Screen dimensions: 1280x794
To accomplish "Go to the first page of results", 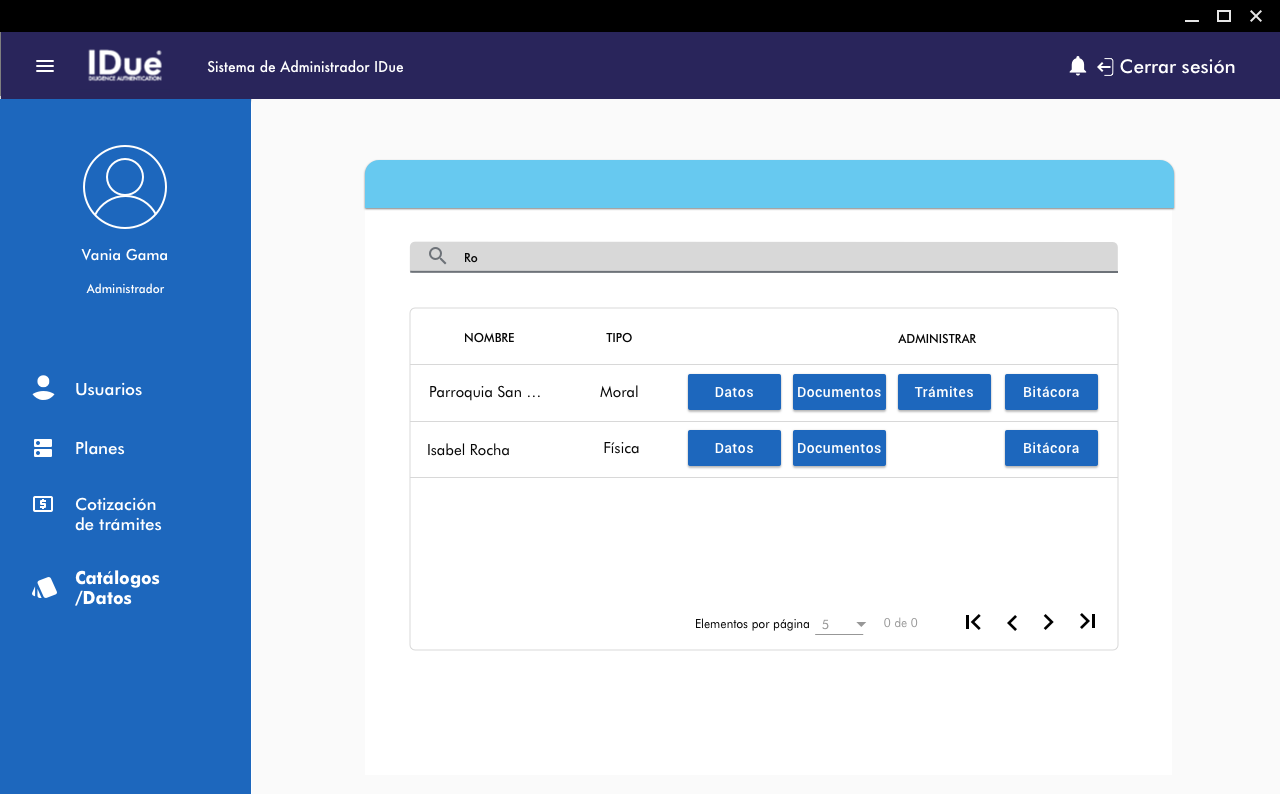I will (x=973, y=622).
